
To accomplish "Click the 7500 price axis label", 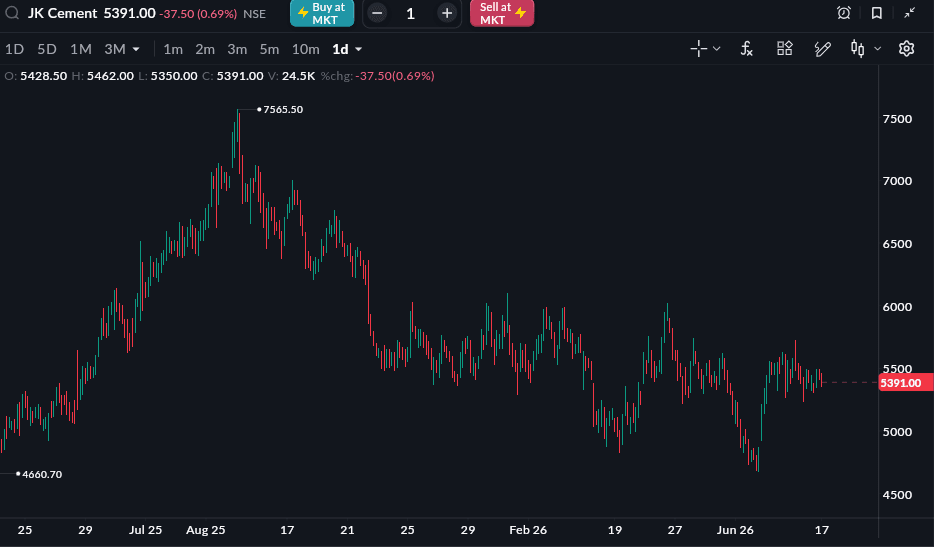I will [897, 119].
